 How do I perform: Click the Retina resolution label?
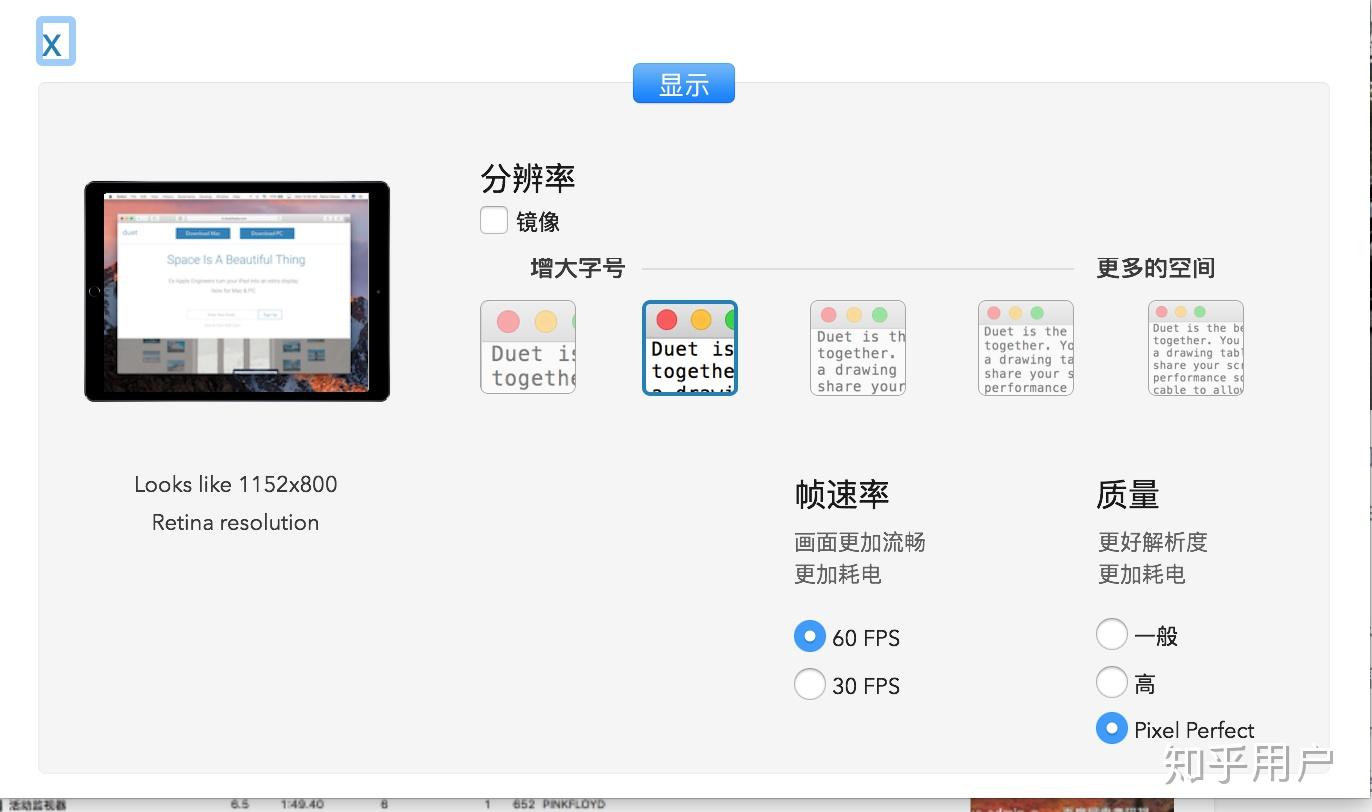point(235,522)
